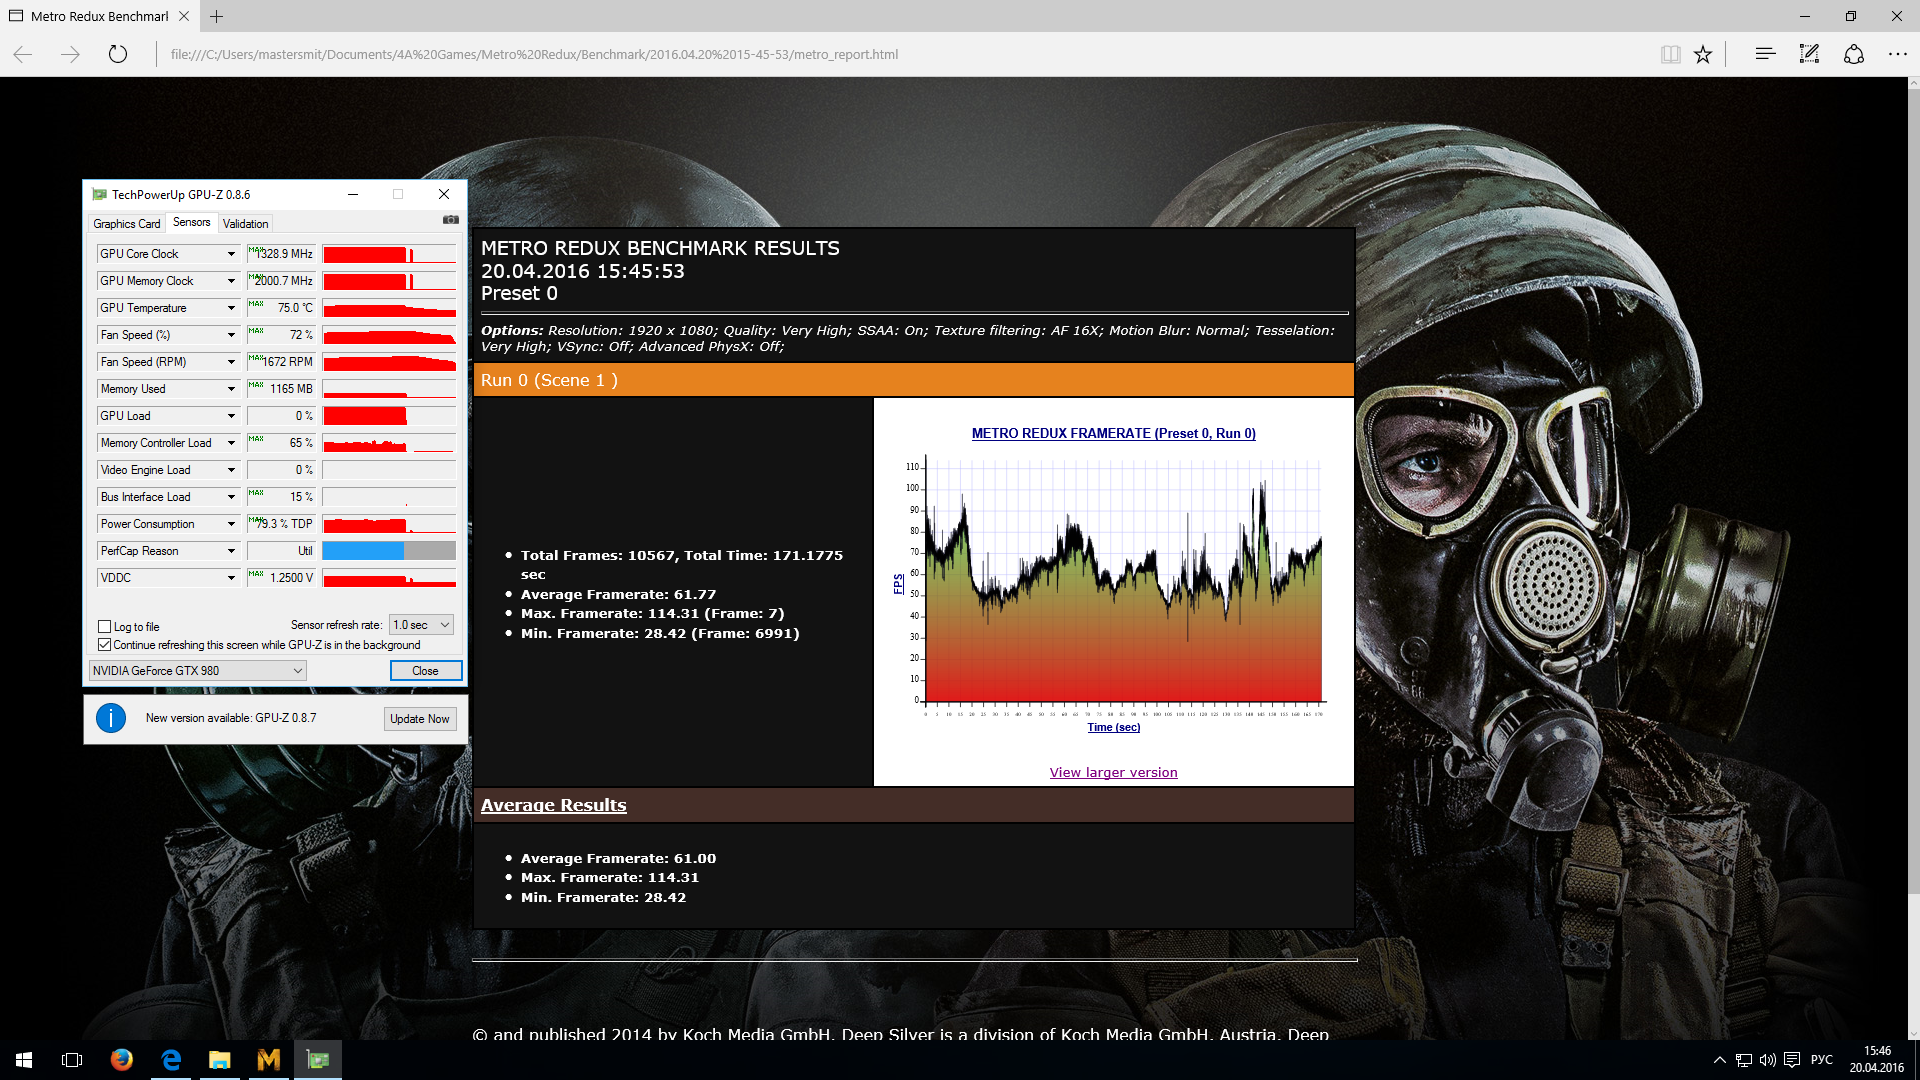Click the browser address bar URL
Screen dimensions: 1920x1080
[534, 54]
